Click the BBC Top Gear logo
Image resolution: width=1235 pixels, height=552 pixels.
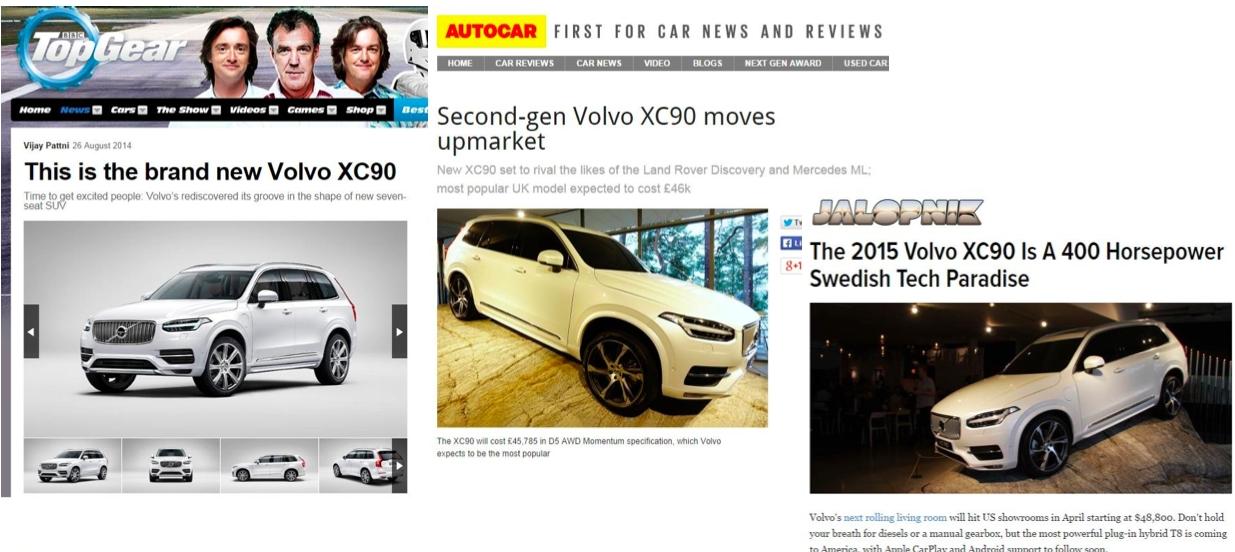[102, 46]
